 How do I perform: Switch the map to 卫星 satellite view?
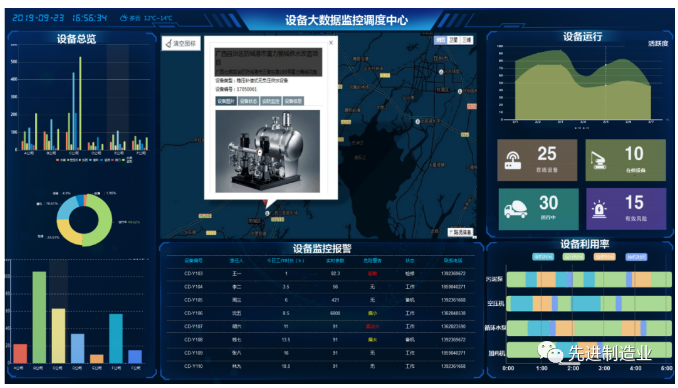point(453,40)
